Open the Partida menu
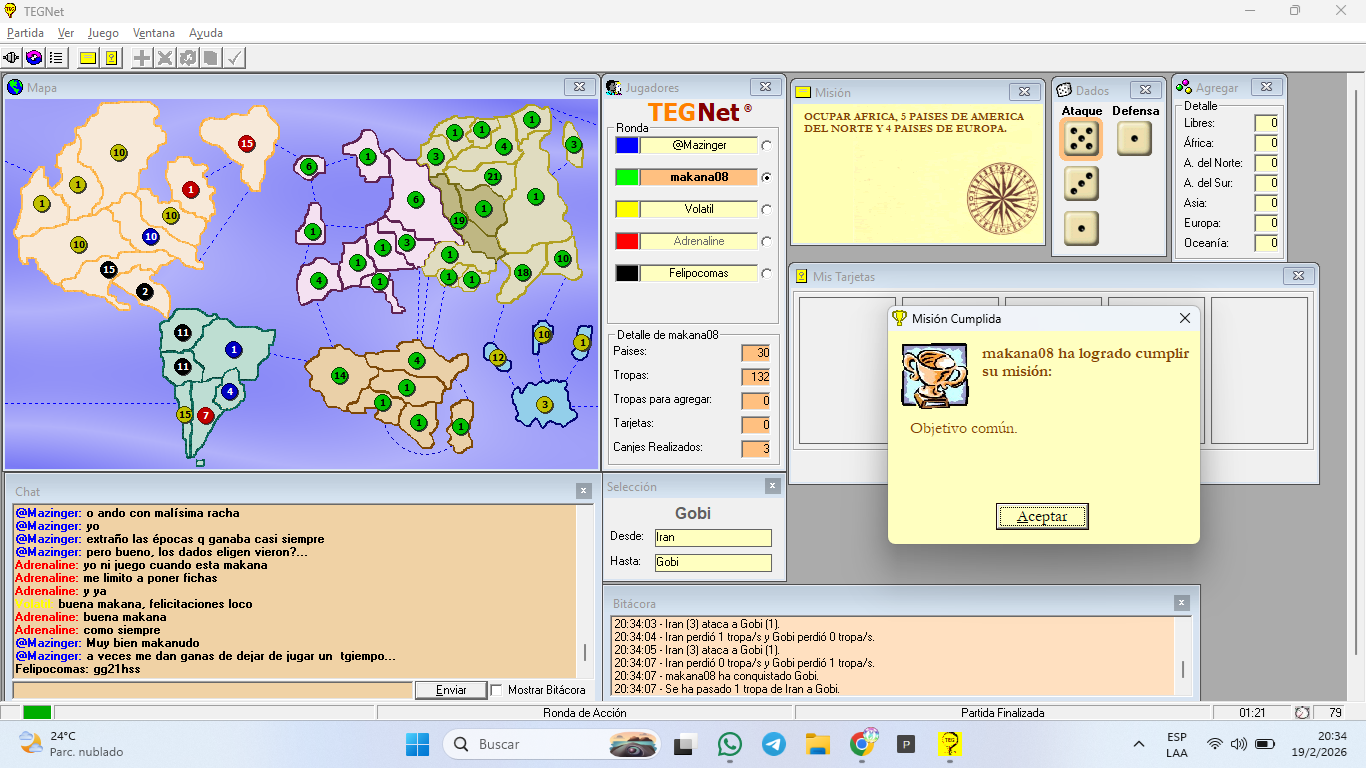 (x=25, y=33)
